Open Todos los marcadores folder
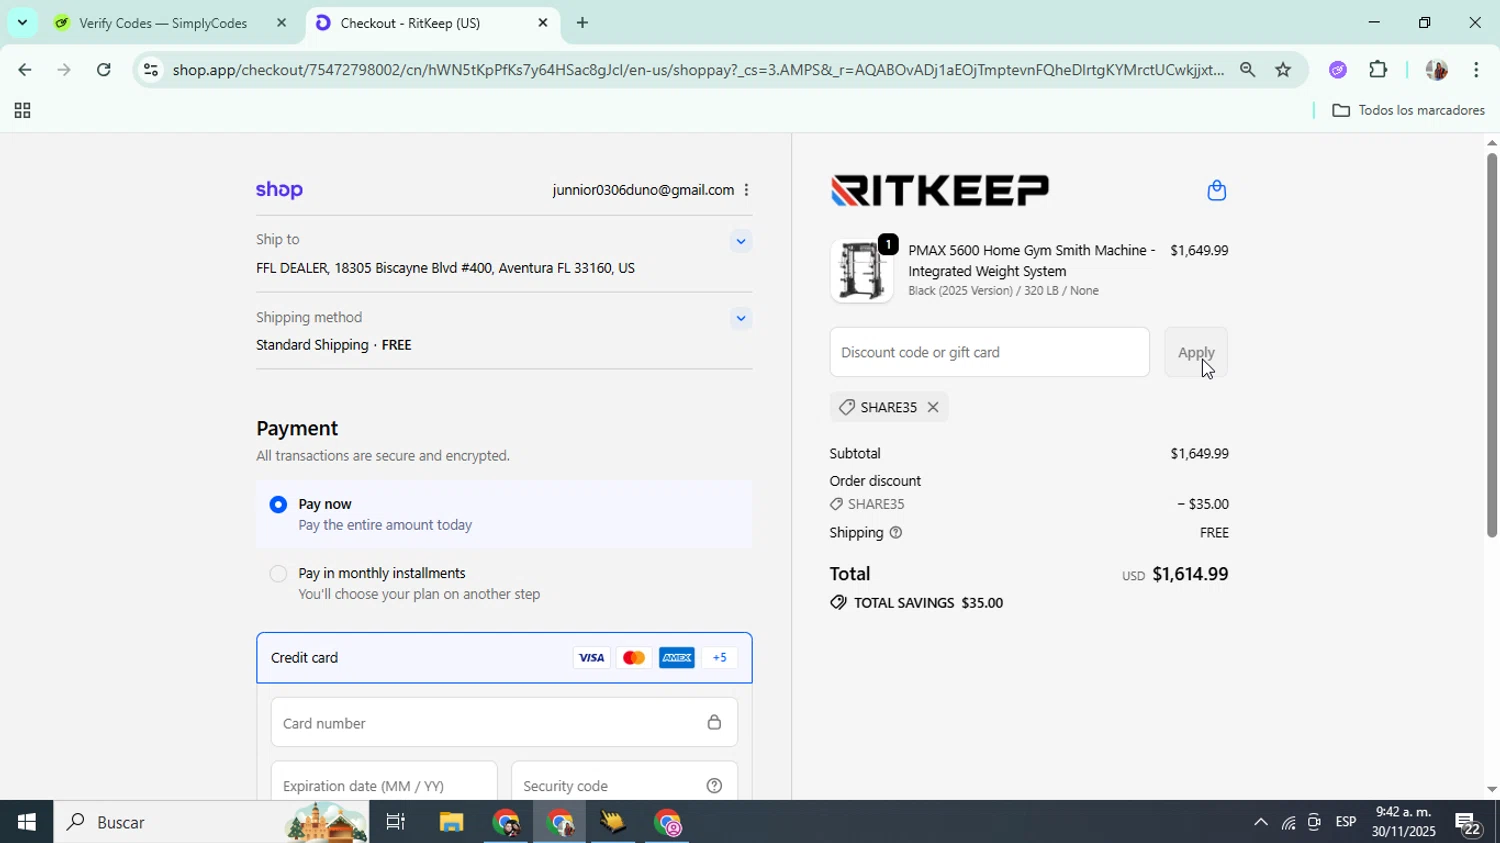1500x843 pixels. 1409,111
